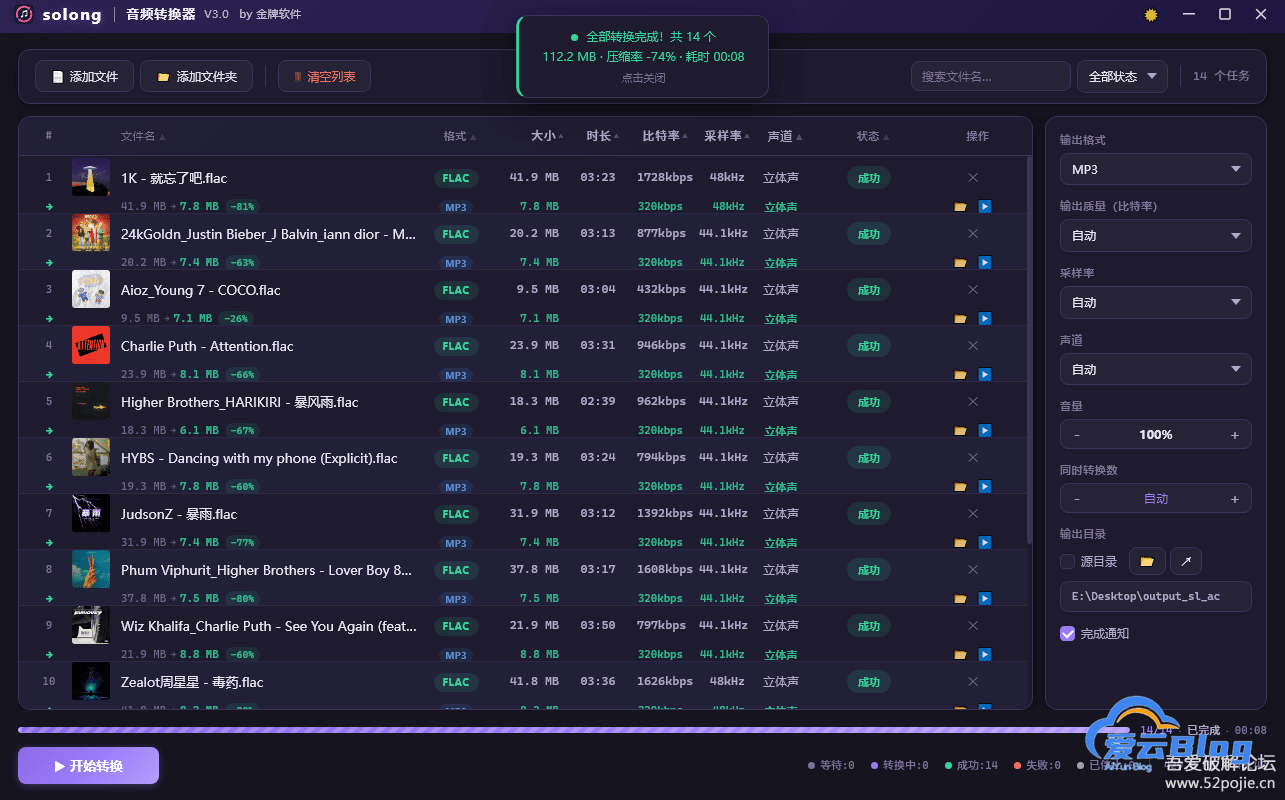Click the JudsonZ - 暴雨 album thumbnail

tap(91, 513)
